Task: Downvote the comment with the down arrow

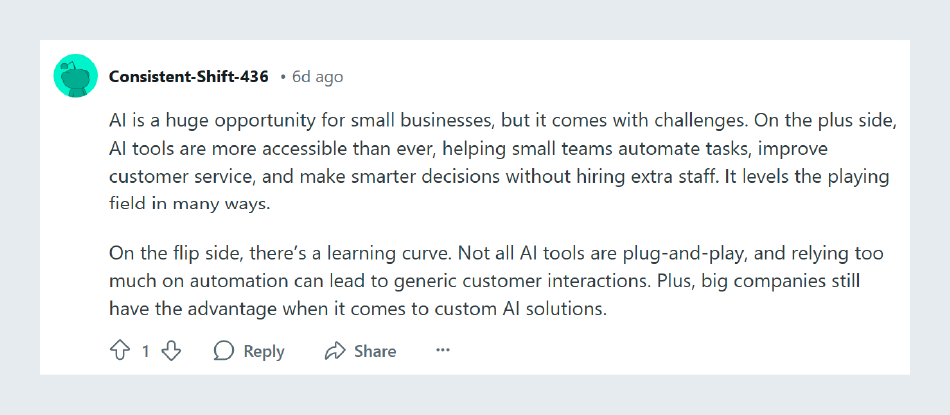Action: pyautogui.click(x=171, y=351)
